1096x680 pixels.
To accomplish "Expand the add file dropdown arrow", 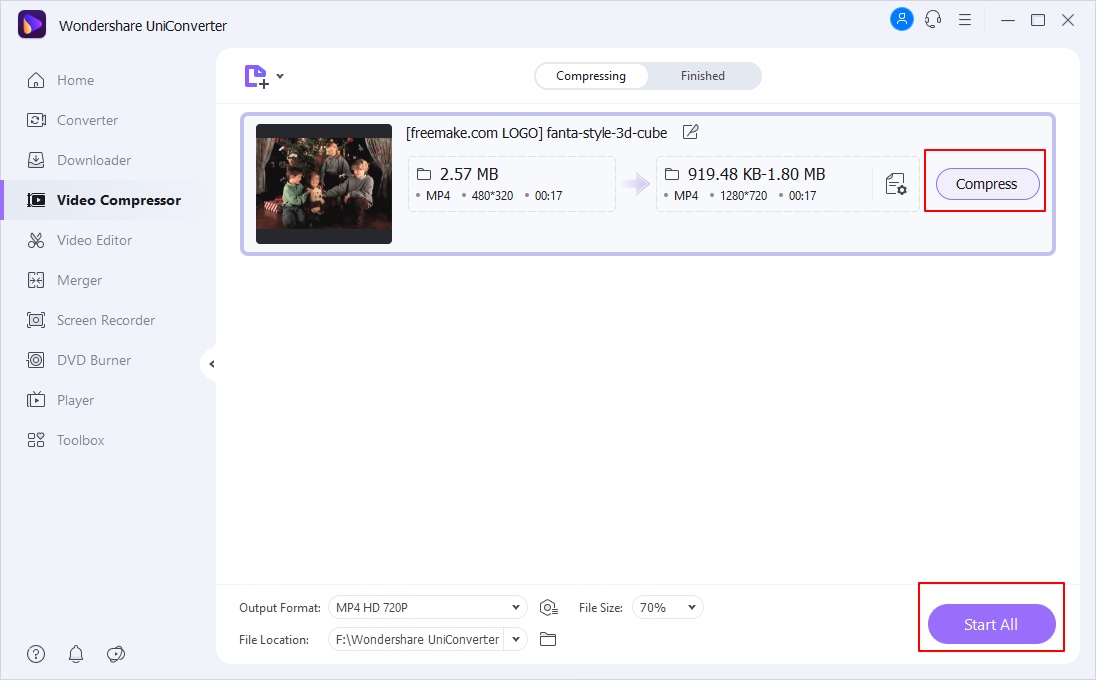I will pos(280,75).
